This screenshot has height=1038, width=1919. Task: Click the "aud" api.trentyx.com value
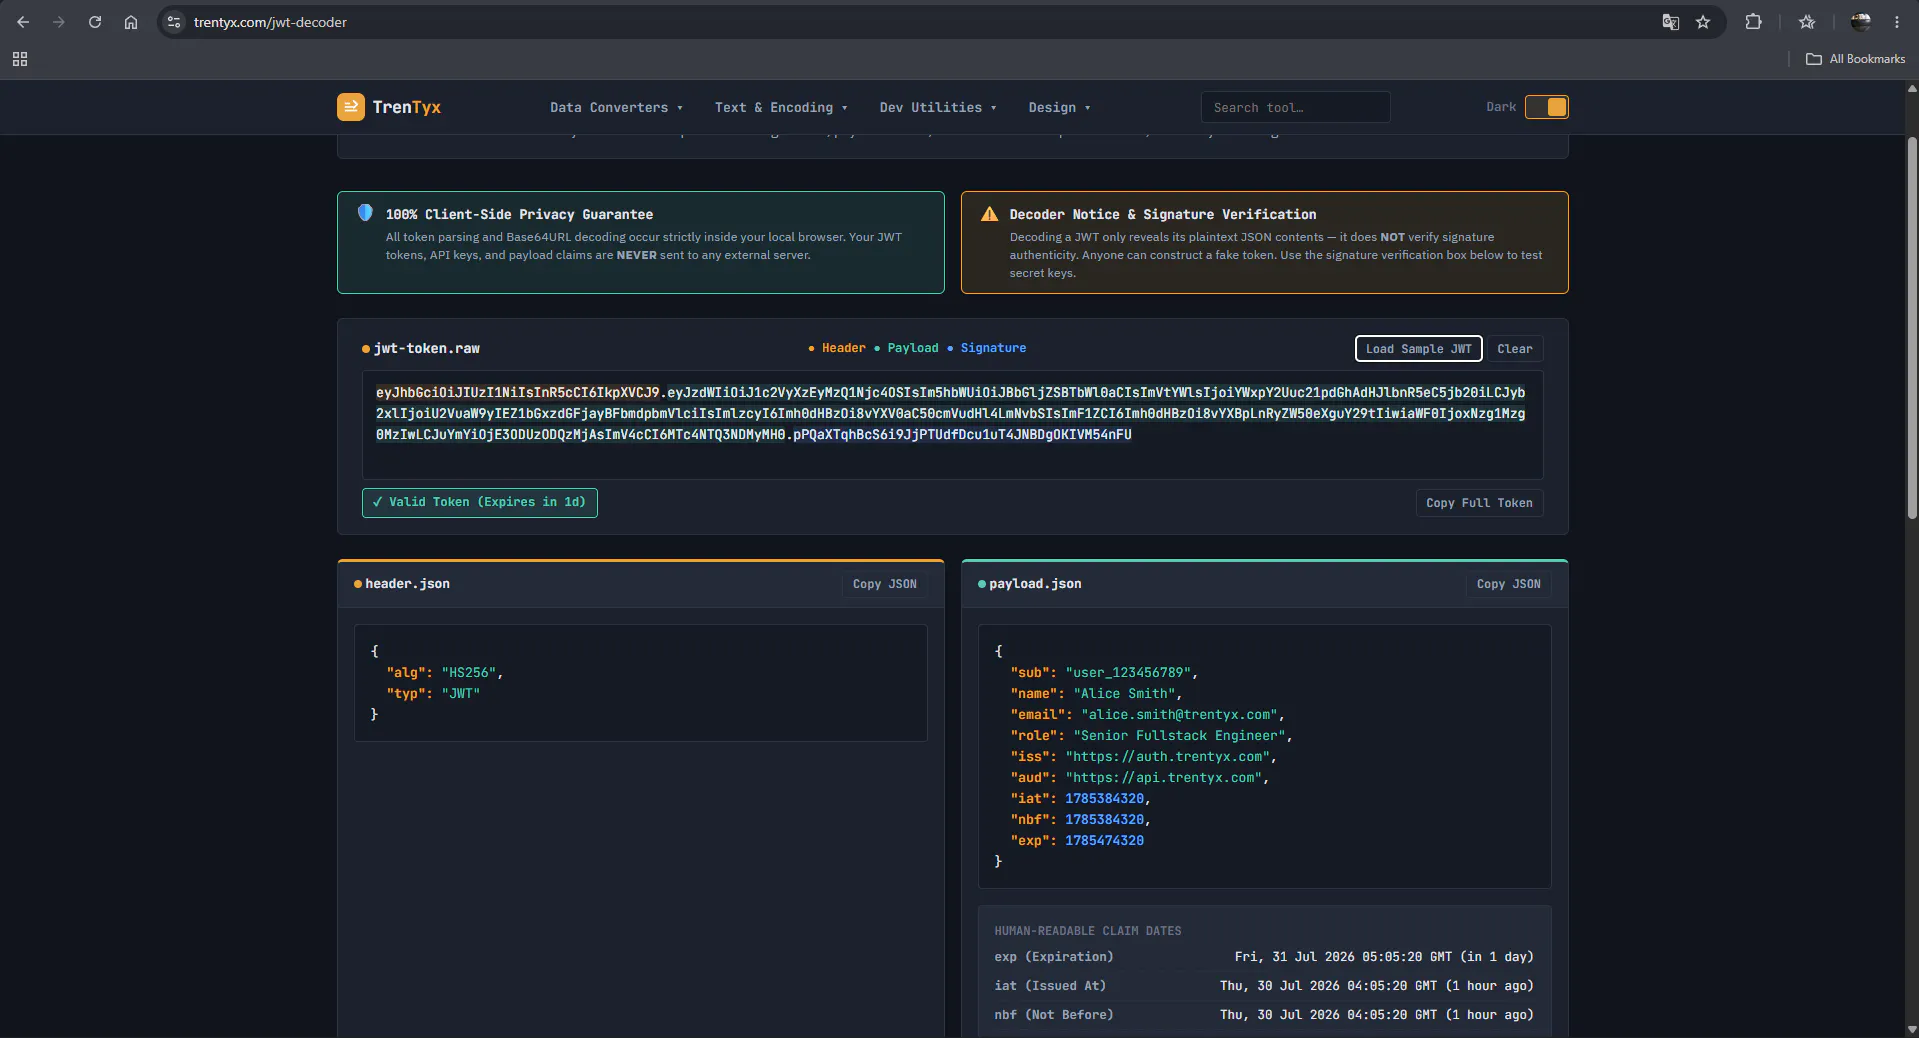point(1163,778)
